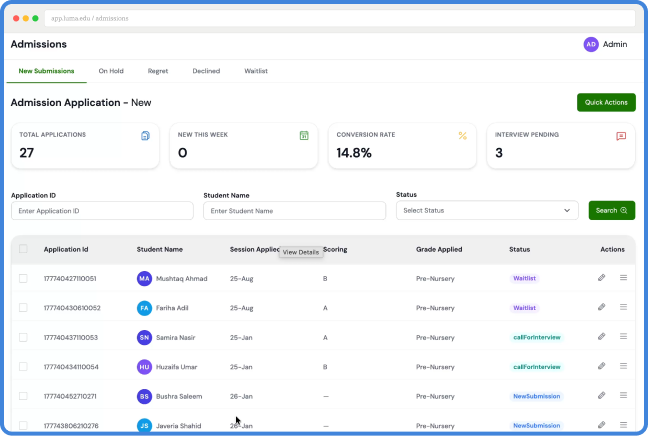Click the AD admin avatar icon

click(591, 44)
